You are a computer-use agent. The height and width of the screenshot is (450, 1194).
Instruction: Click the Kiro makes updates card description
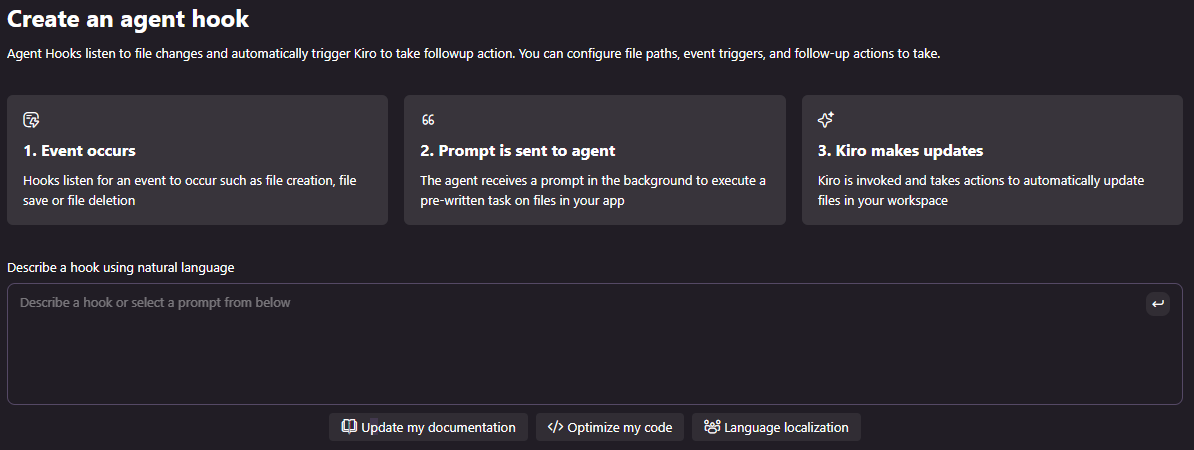tap(981, 191)
